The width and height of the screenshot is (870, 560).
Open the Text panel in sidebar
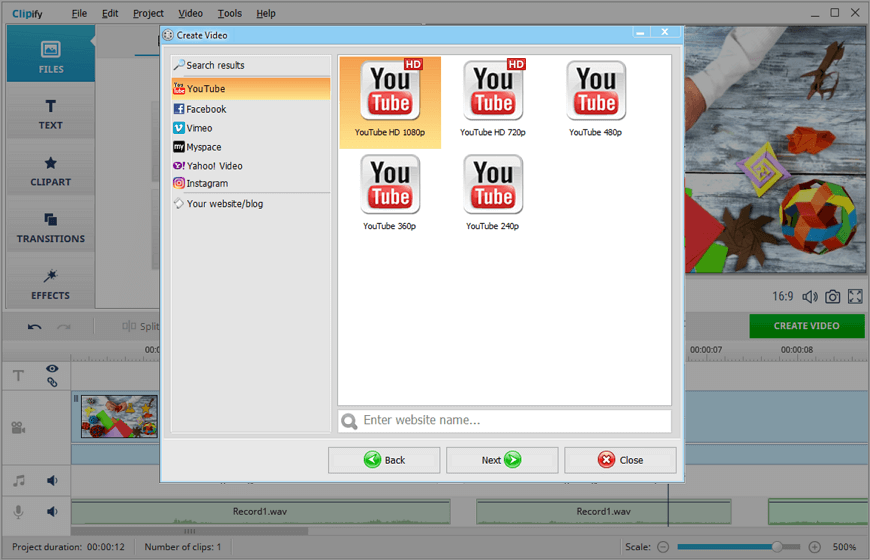50,114
